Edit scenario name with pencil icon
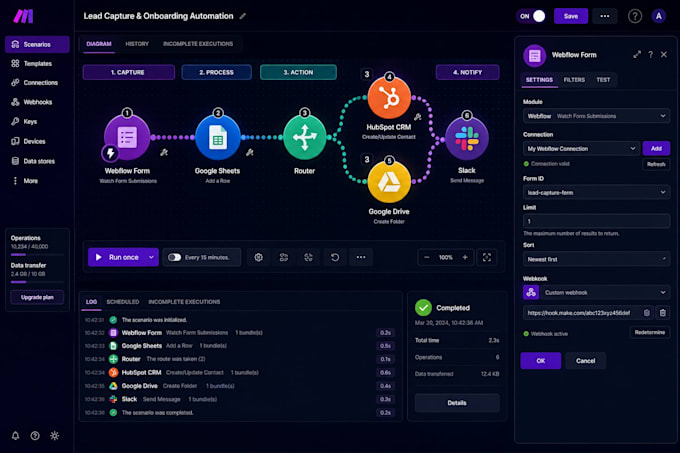 [x=243, y=16]
